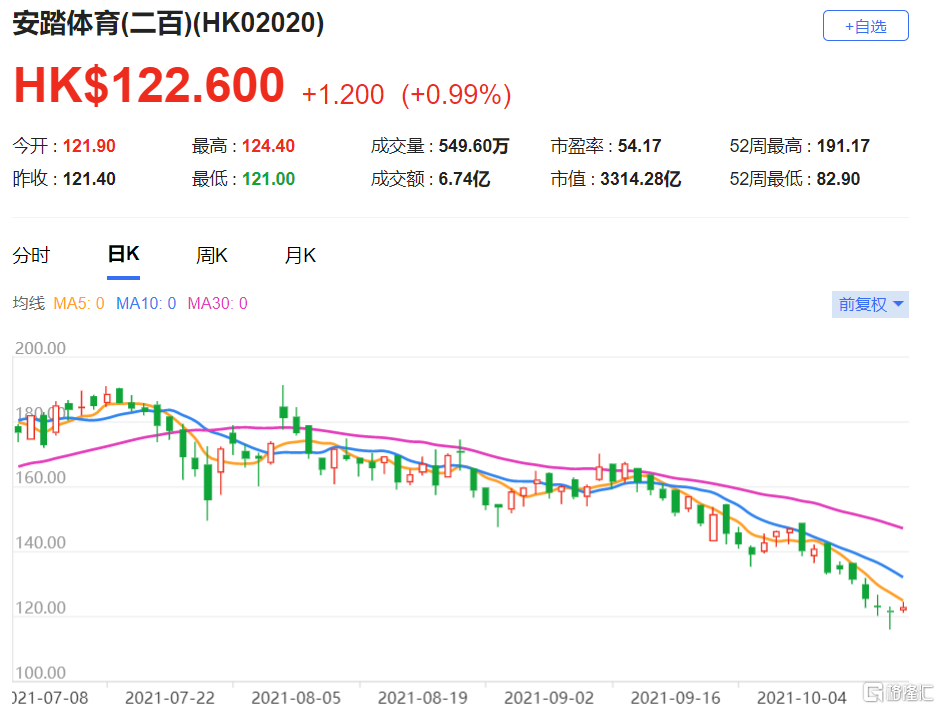
Task: Open the 月K monthly chart tab
Action: click(300, 255)
